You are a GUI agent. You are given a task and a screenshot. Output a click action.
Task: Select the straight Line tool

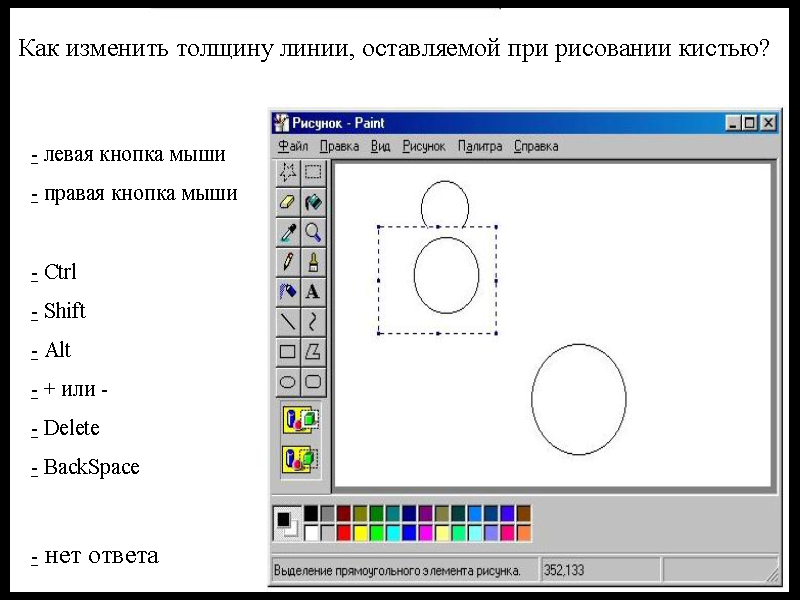point(288,322)
